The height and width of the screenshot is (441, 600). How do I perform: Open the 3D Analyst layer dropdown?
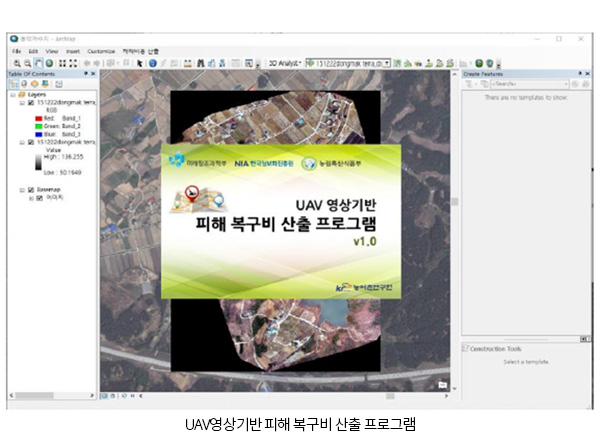pos(387,62)
